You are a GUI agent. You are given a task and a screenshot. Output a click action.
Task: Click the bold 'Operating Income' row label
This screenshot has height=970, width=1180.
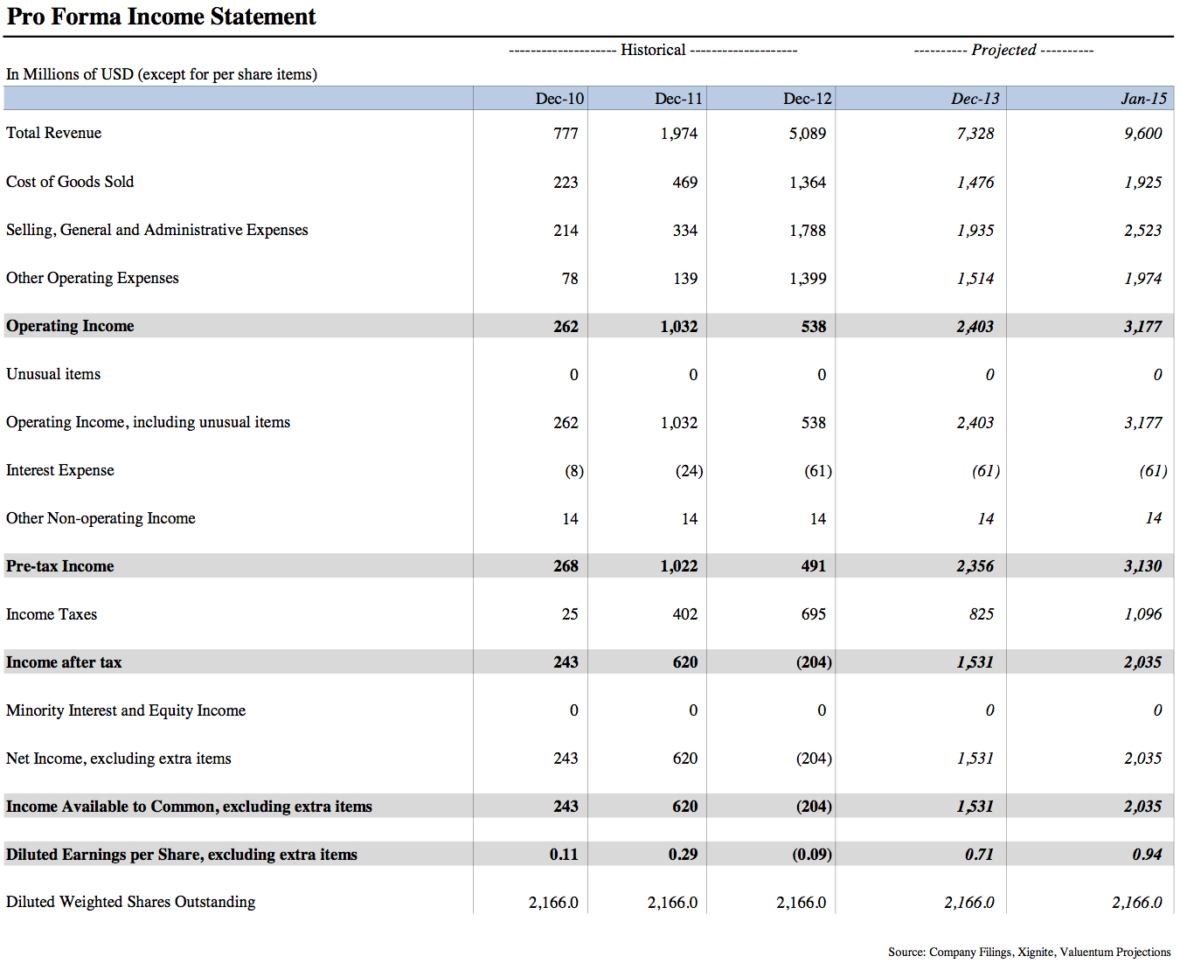70,326
